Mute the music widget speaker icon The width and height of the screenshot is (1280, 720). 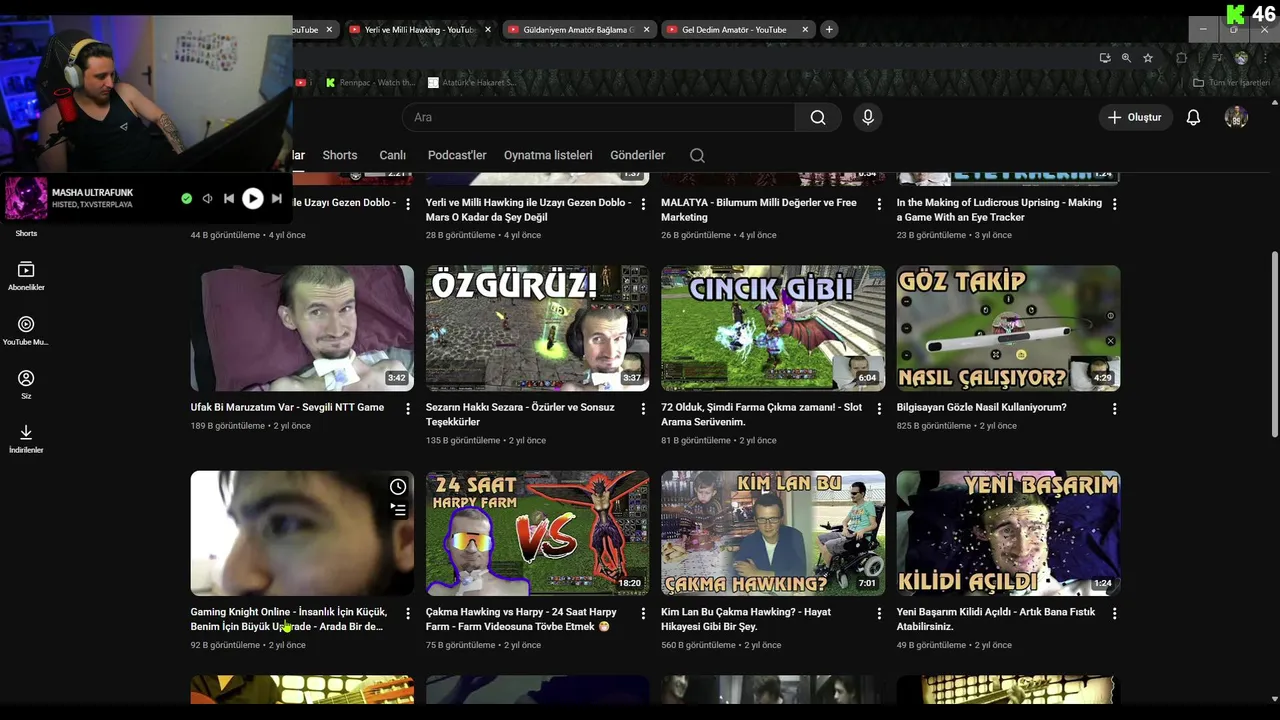207,198
